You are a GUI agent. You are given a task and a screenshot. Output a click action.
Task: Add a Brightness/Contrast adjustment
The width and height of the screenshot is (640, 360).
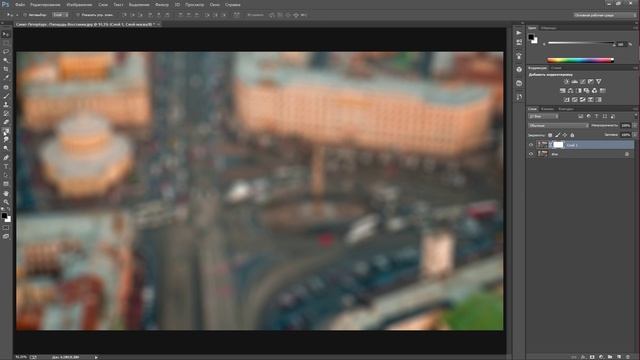click(x=567, y=82)
